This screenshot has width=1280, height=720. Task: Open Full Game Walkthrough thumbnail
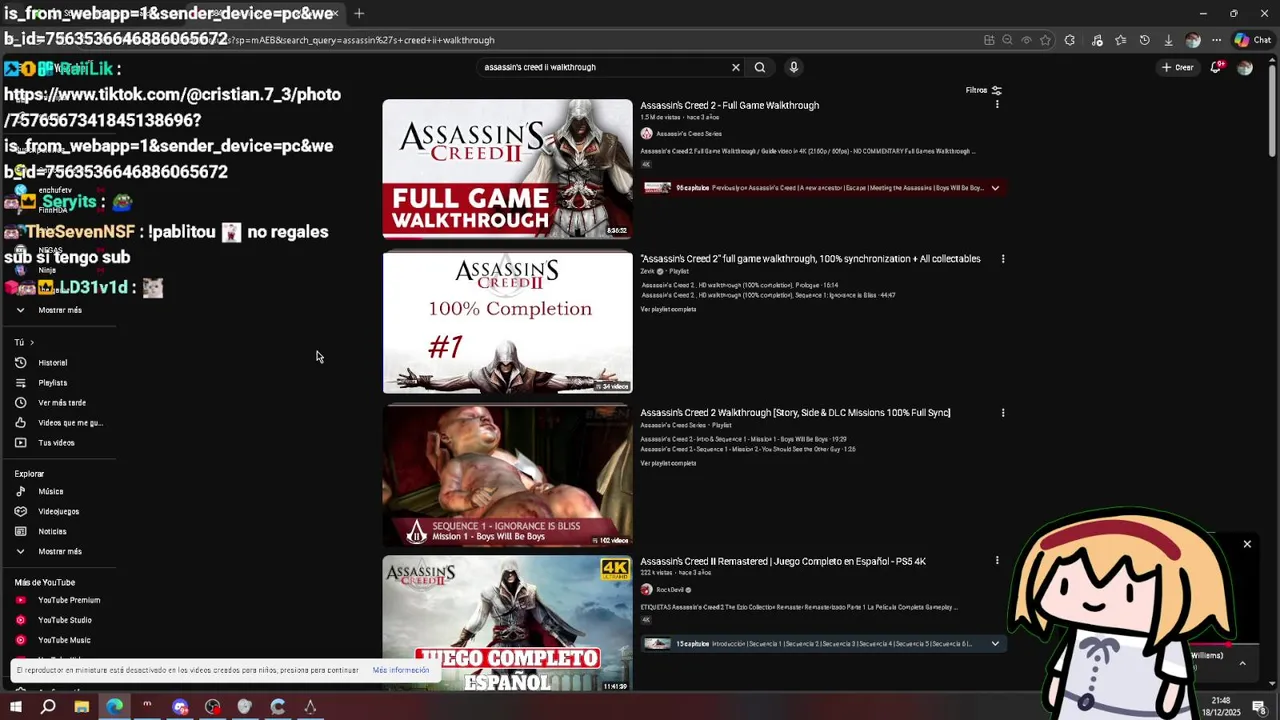pyautogui.click(x=507, y=169)
